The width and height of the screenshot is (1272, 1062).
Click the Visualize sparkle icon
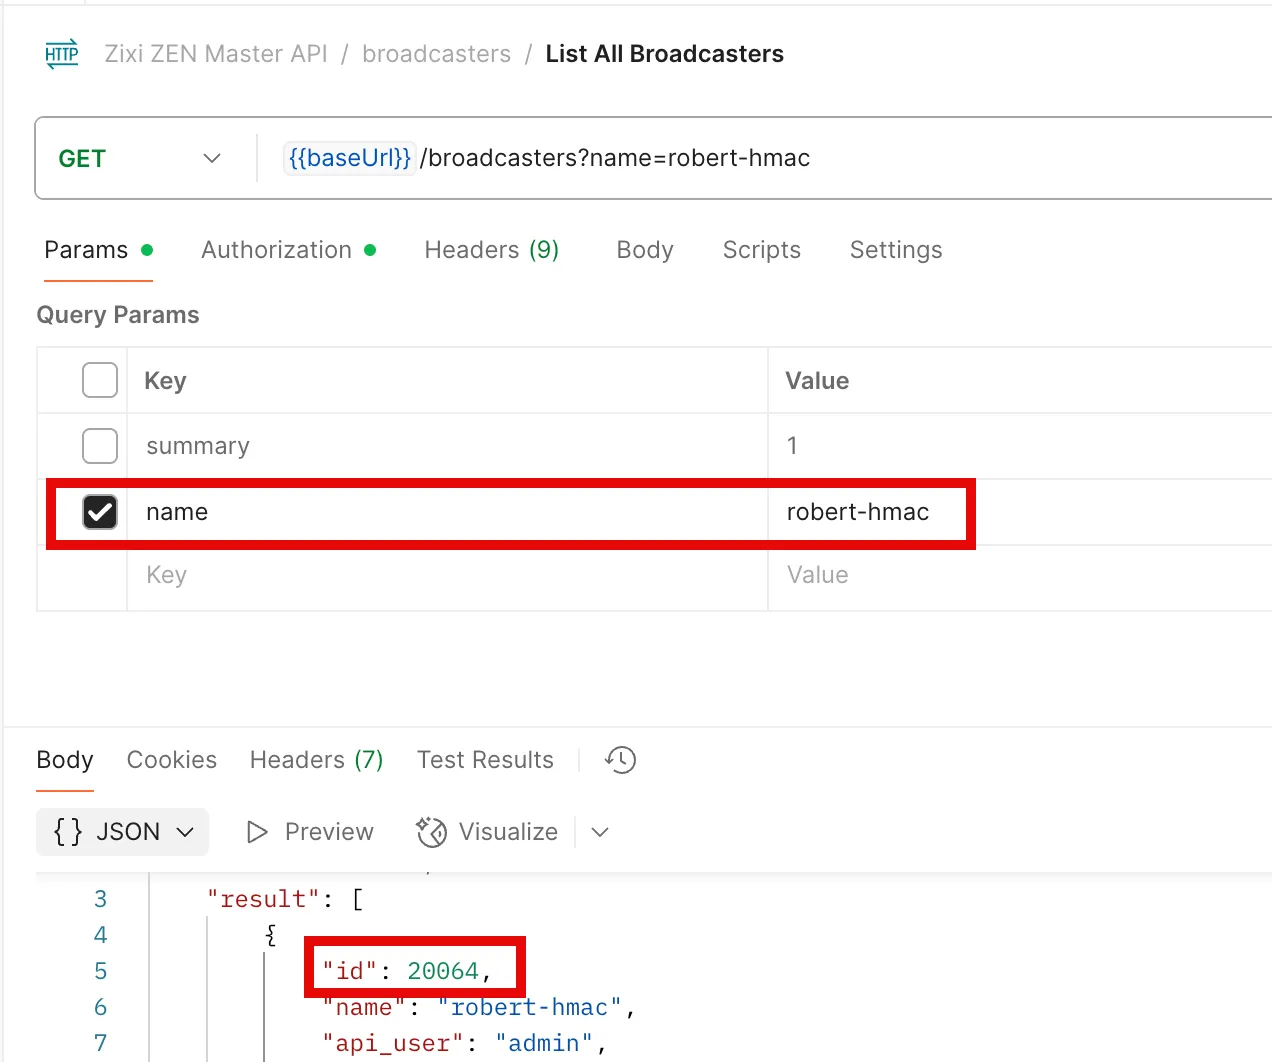[431, 832]
